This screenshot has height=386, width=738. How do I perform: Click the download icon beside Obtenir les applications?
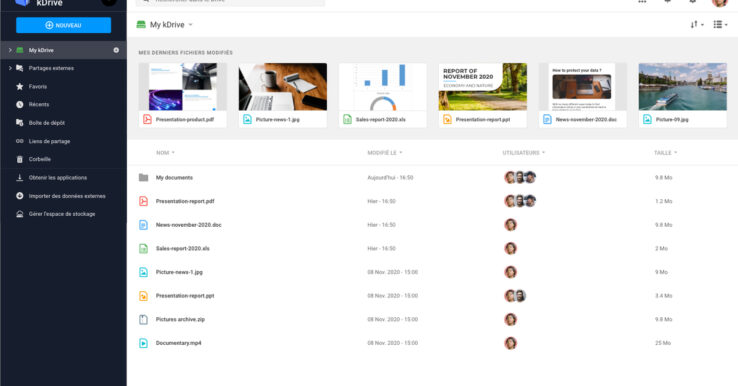pos(19,177)
